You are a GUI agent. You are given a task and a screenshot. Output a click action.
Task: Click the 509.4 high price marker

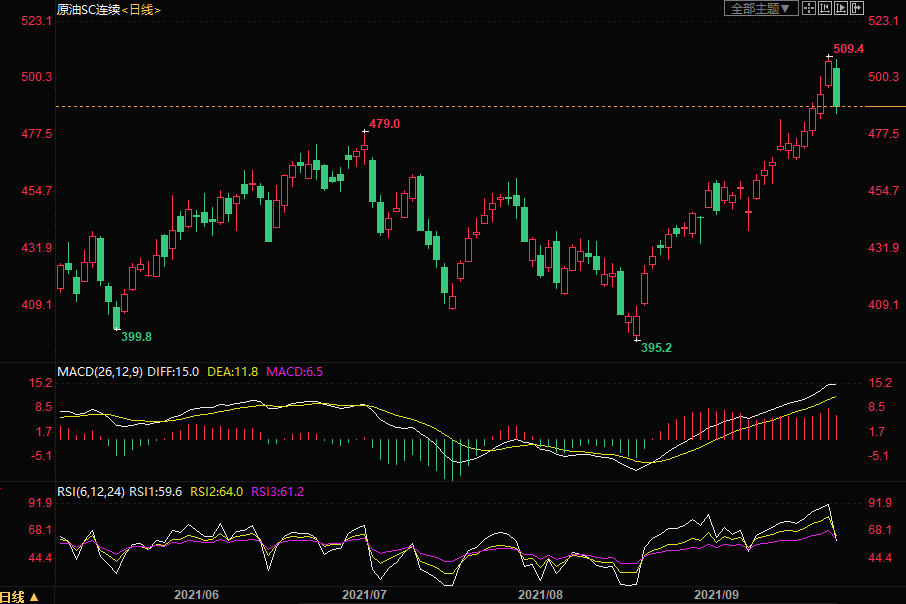pyautogui.click(x=847, y=49)
